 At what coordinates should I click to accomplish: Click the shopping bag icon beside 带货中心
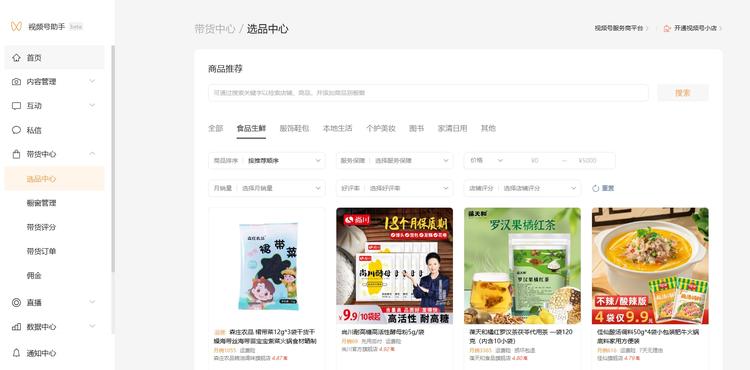16,154
